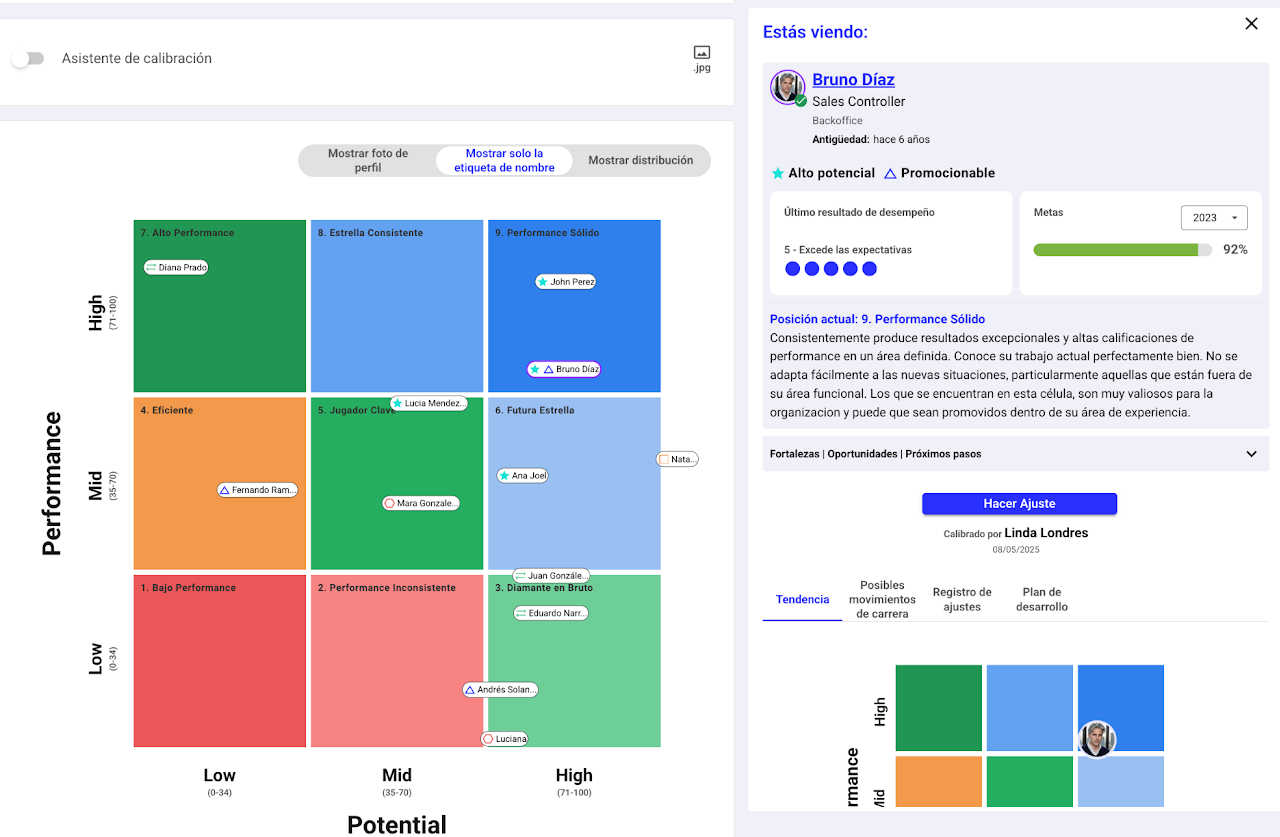The width and height of the screenshot is (1280, 837).
Task: Switch to Posibles movimientos de carrera tab
Action: point(882,599)
